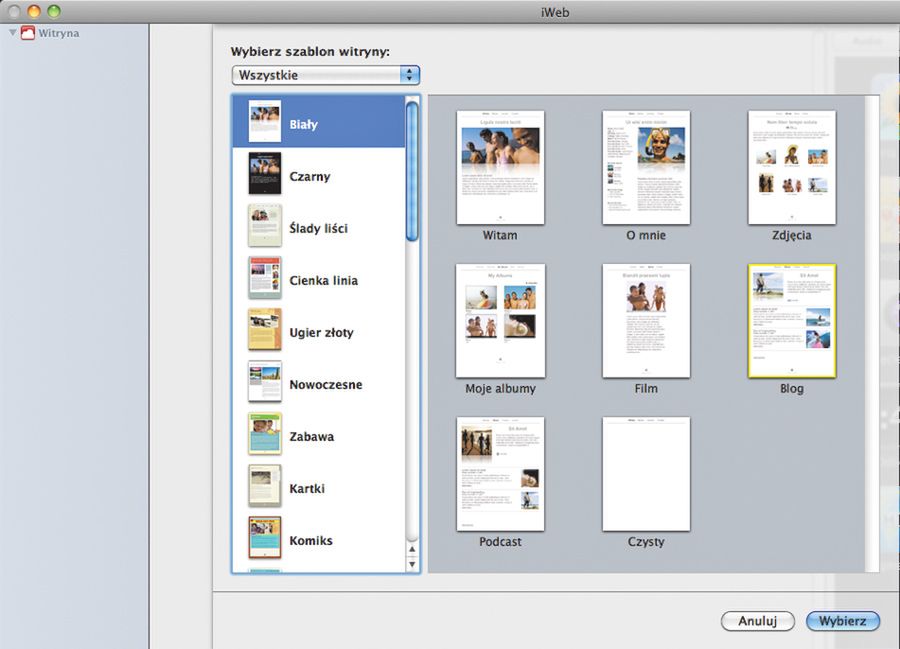Screen dimensions: 900x649
Task: Minimize the iWeb window with yellow button
Action: [34, 11]
